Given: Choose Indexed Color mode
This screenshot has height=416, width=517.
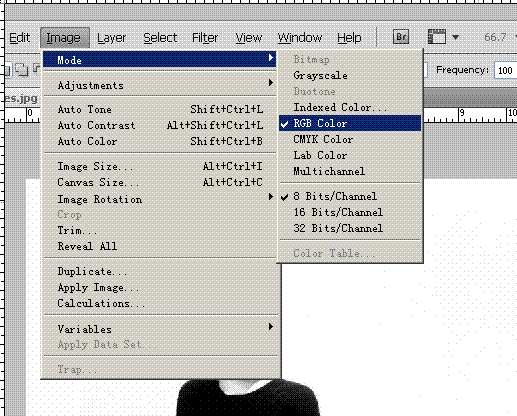Looking at the screenshot, I should point(350,107).
